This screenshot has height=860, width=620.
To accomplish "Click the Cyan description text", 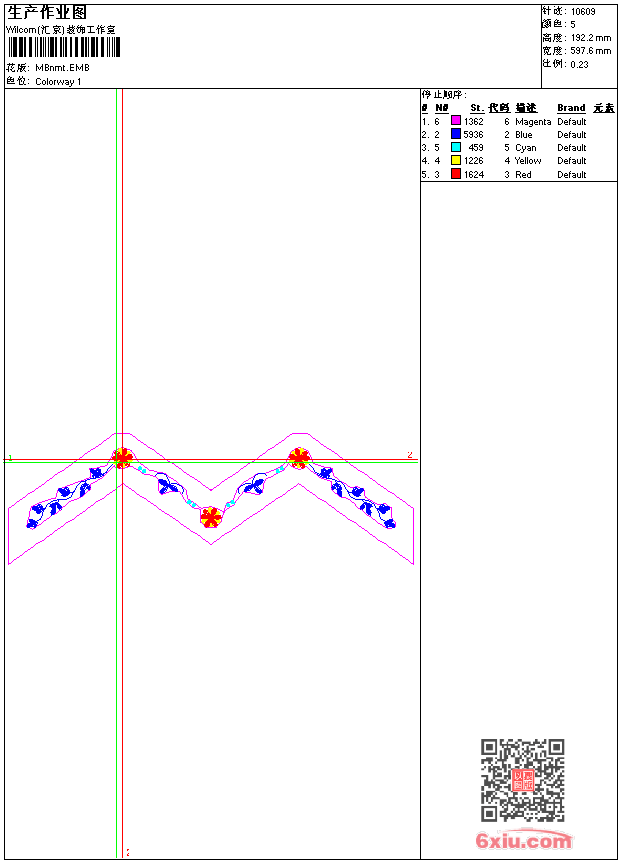I will tap(526, 148).
